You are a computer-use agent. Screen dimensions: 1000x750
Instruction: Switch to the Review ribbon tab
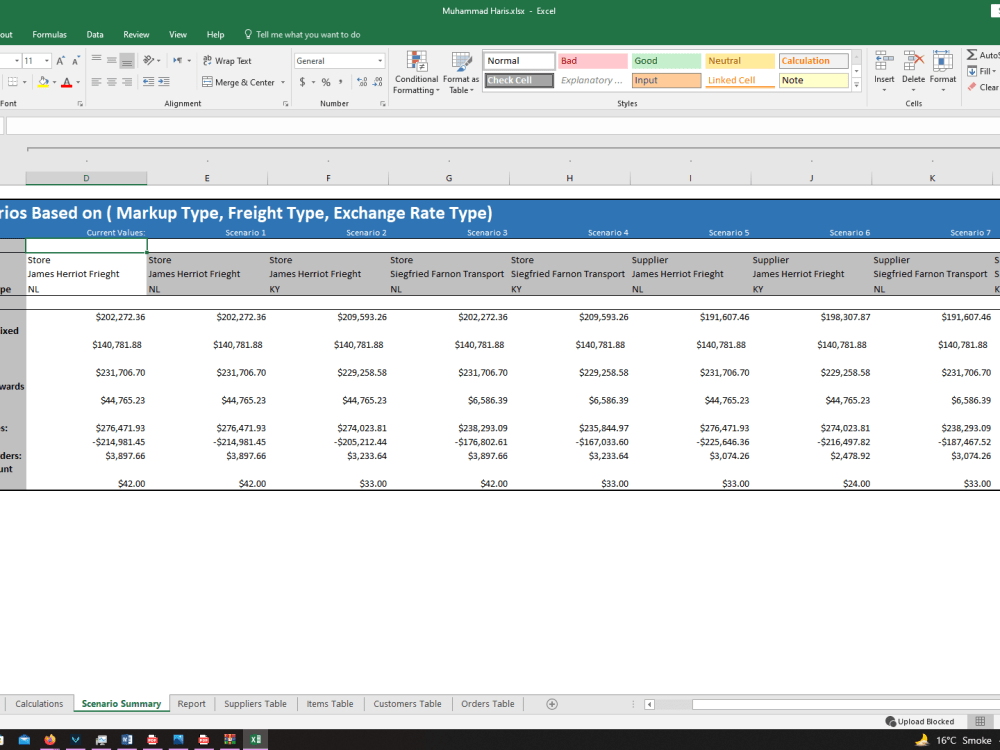click(136, 34)
